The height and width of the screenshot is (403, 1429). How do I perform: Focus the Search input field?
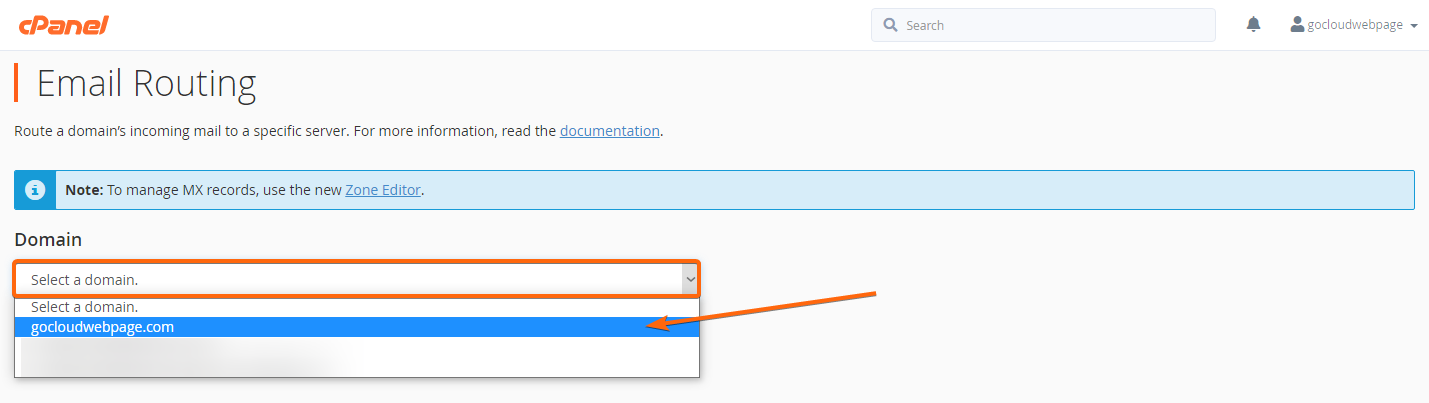(1043, 25)
